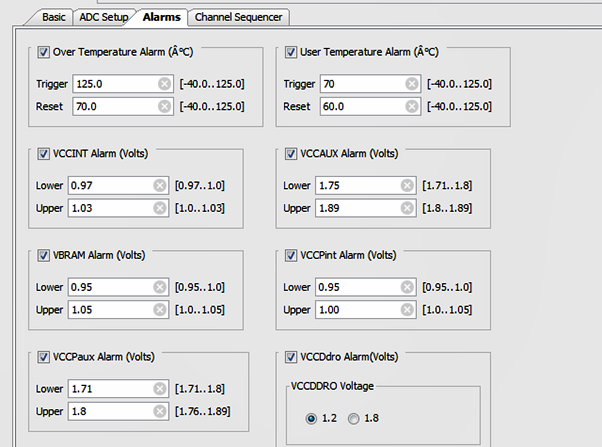Toggle the VCCPaux Alarm checkbox
602x447 pixels.
tap(43, 357)
